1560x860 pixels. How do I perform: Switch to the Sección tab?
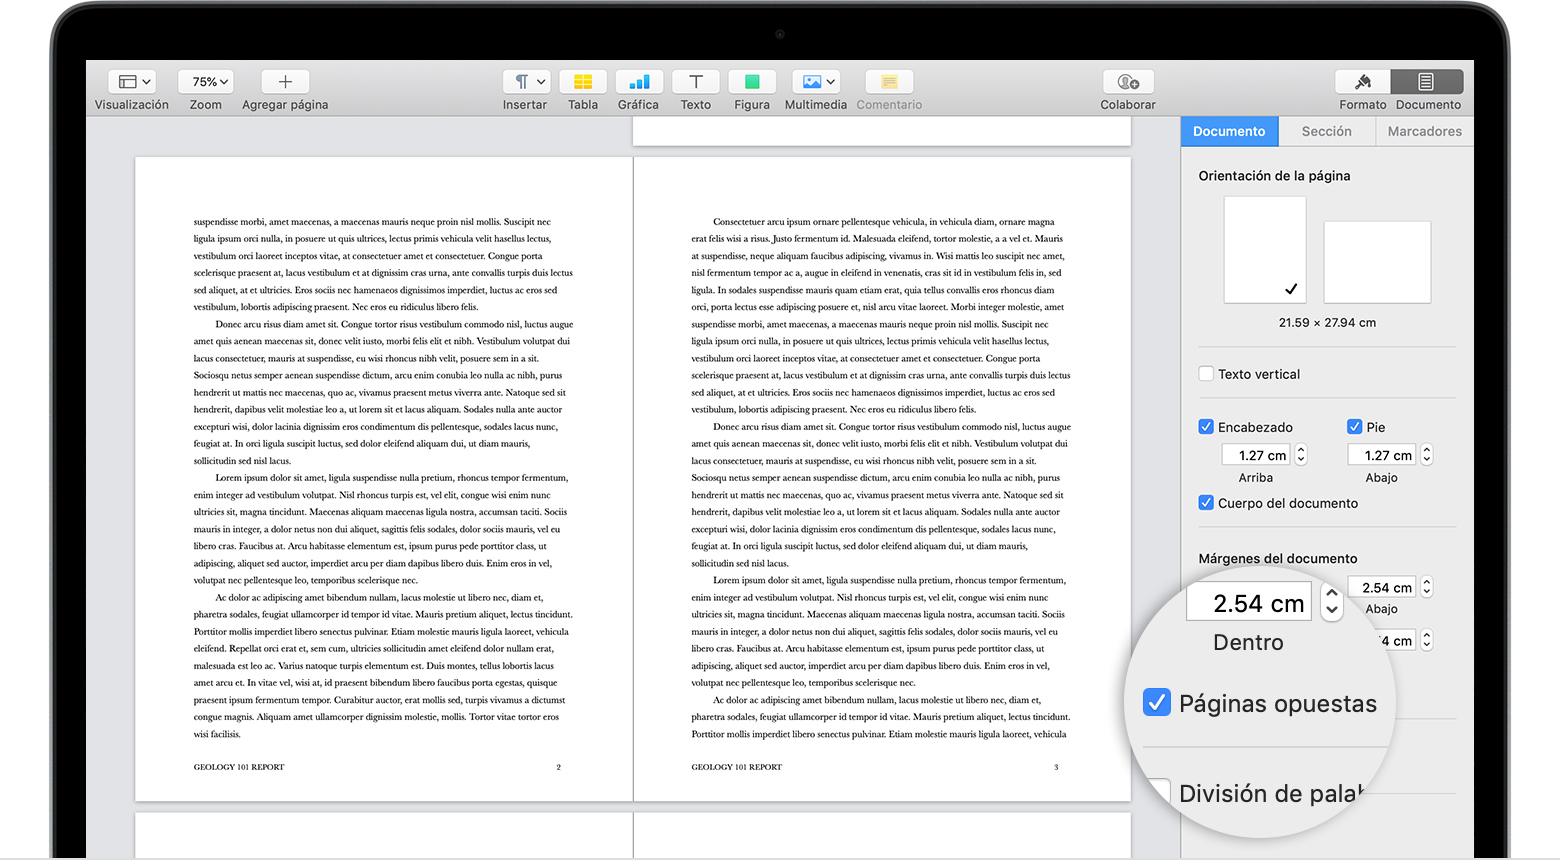click(1327, 131)
